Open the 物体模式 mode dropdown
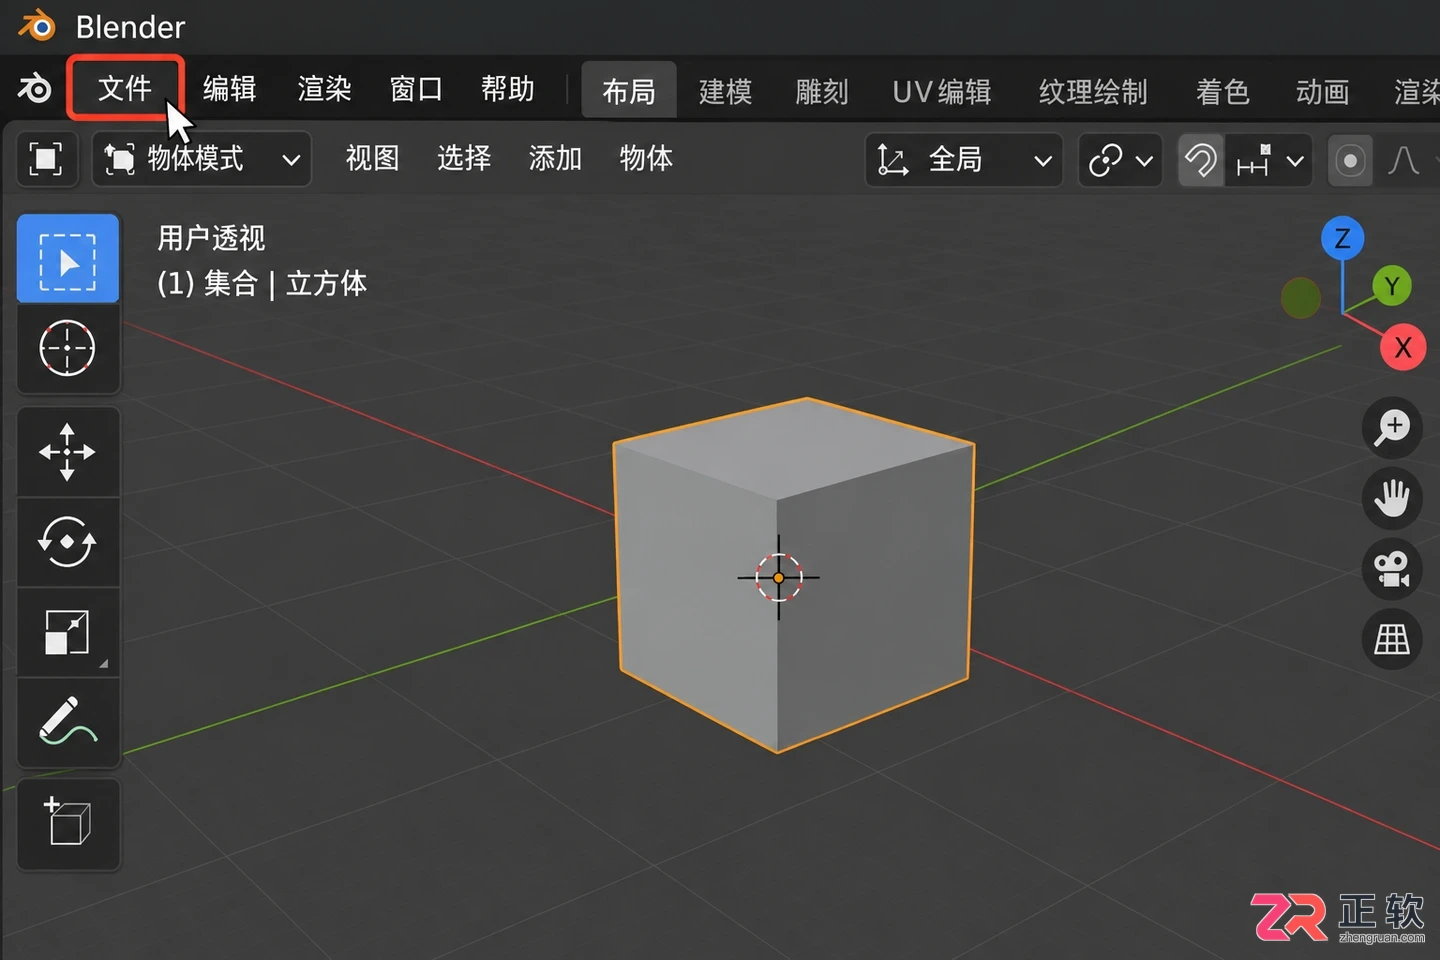 (x=202, y=159)
